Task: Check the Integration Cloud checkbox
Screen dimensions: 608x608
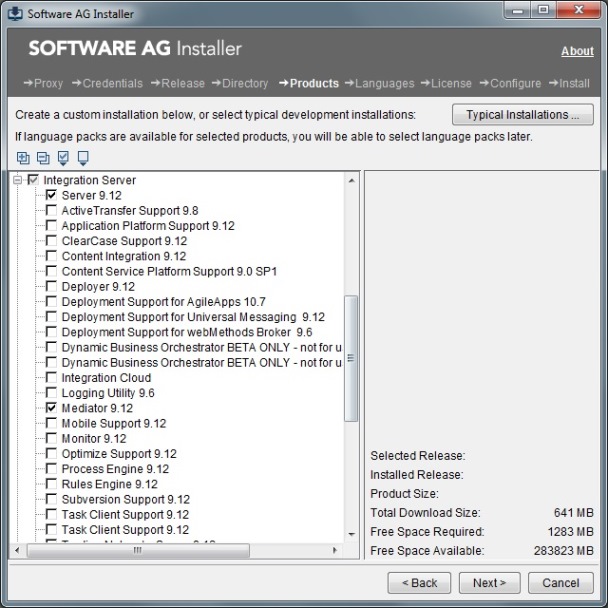Action: pyautogui.click(x=51, y=377)
